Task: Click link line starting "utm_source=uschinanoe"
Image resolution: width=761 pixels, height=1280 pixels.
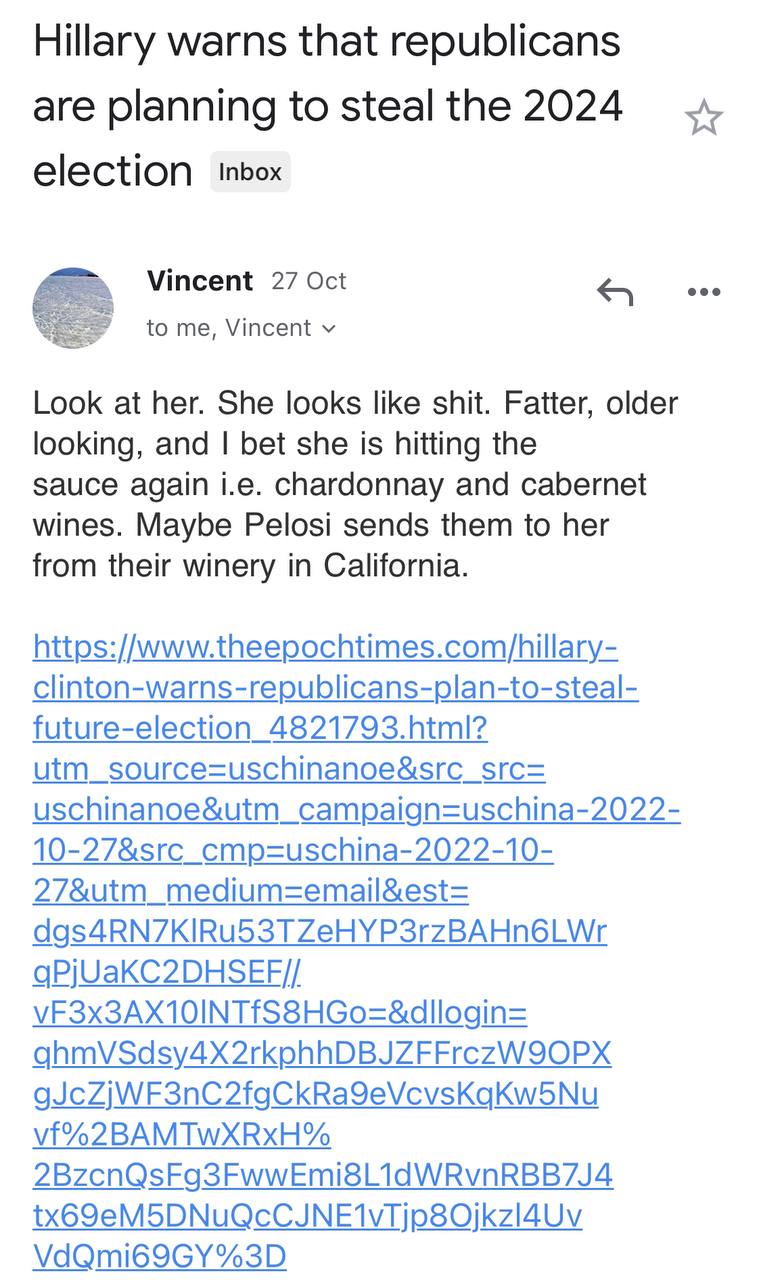Action: 289,769
